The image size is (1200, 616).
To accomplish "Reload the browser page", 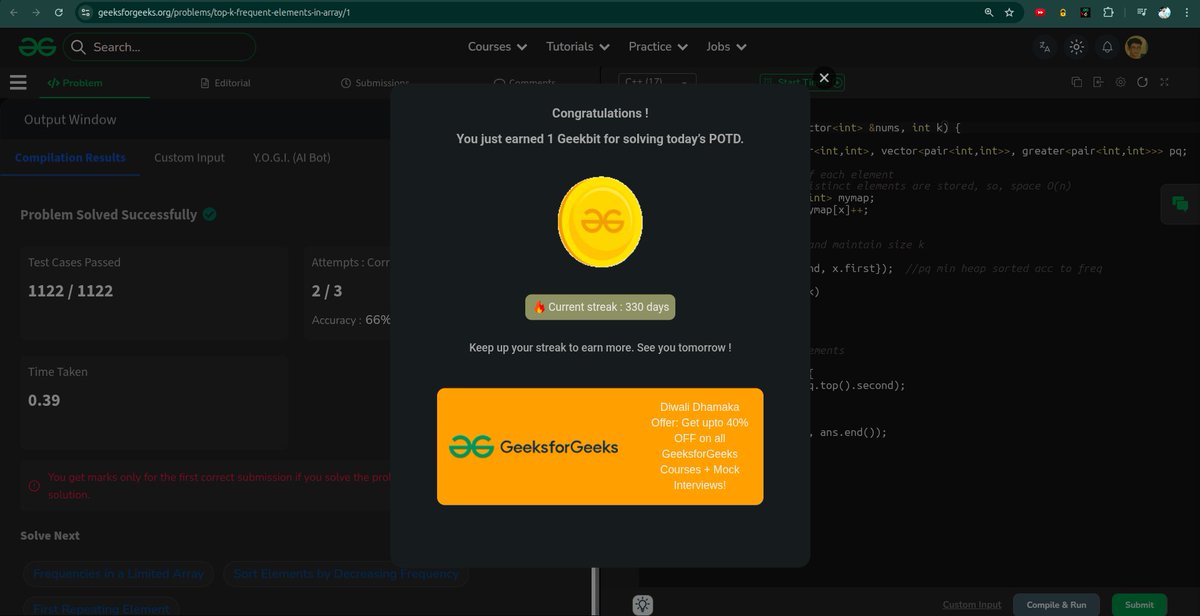I will (x=59, y=13).
